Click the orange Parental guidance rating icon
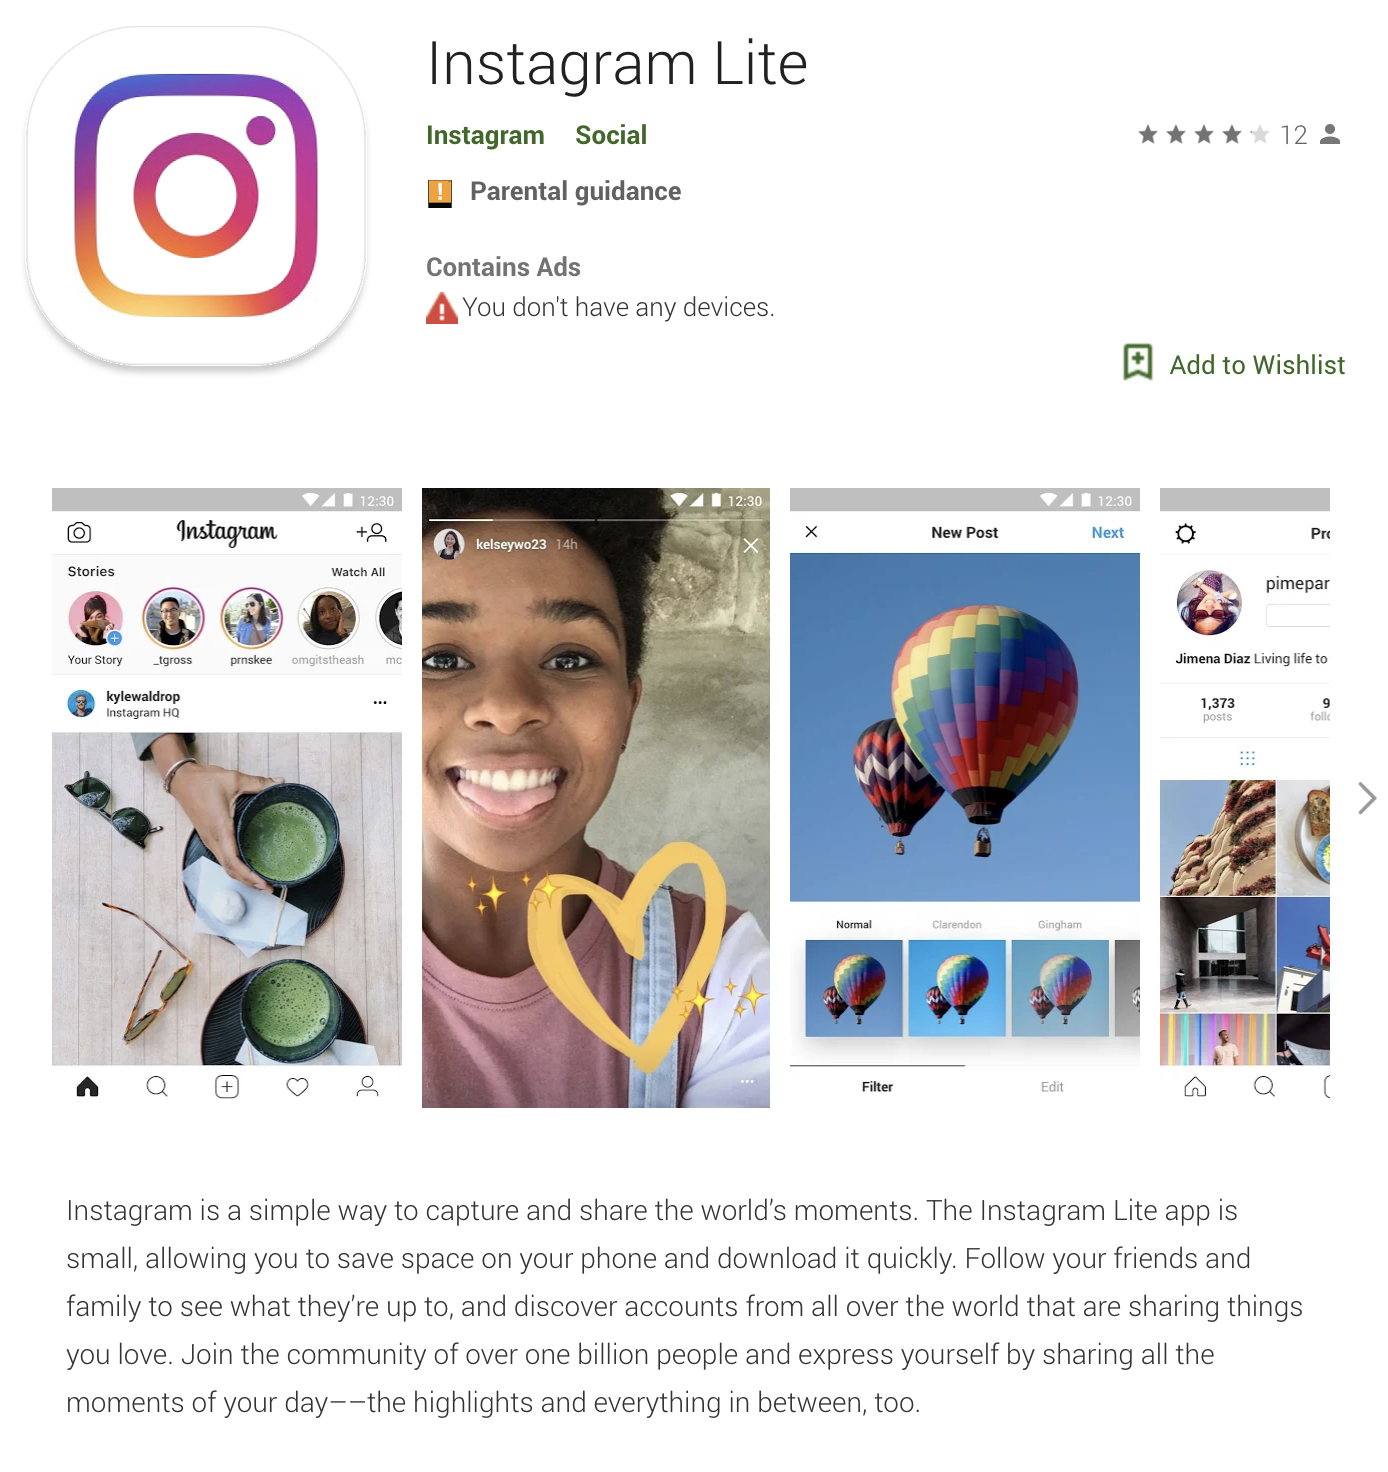This screenshot has height=1472, width=1388. (440, 193)
